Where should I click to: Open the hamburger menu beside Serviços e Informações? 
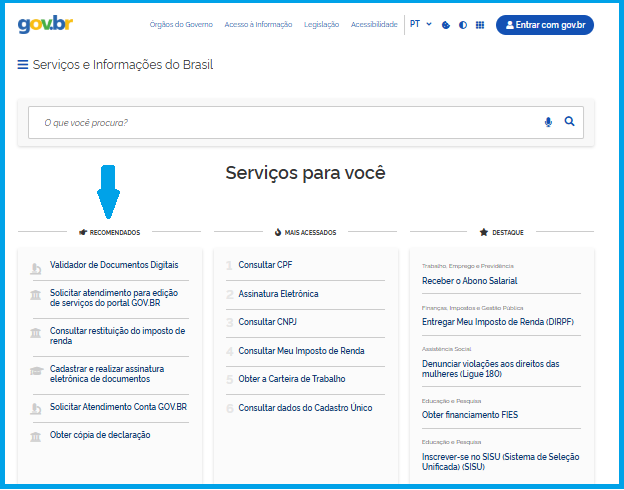(23, 64)
